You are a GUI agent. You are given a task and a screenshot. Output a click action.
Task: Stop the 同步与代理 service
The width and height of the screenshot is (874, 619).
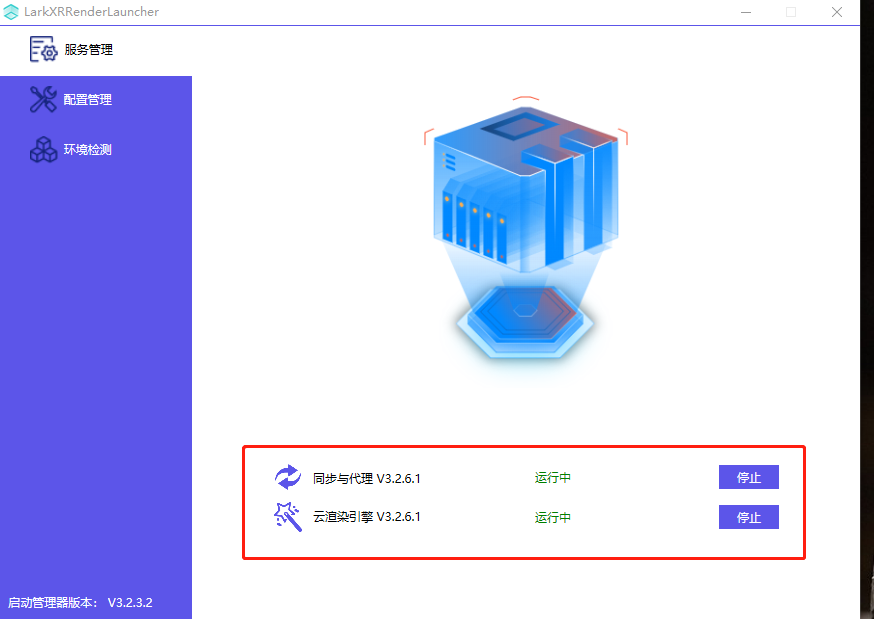coord(749,477)
